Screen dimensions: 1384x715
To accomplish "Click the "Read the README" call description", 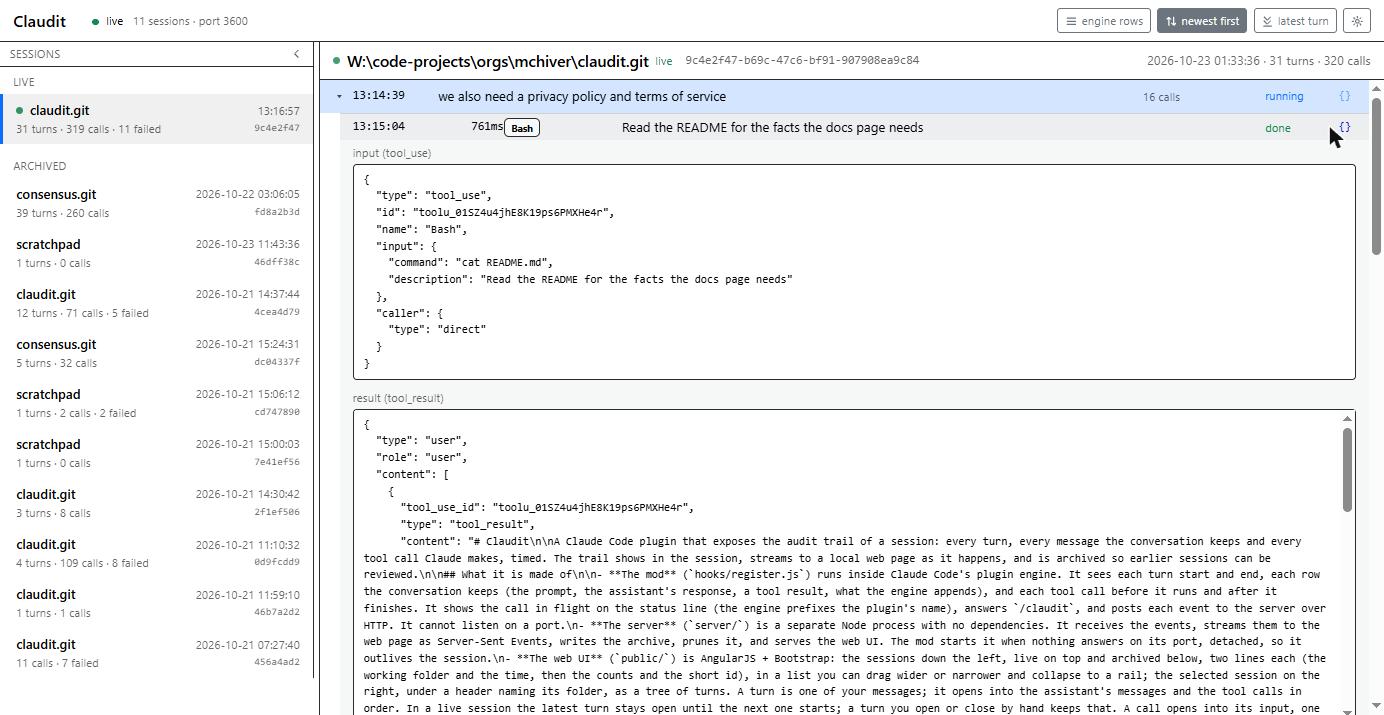I will (x=772, y=128).
